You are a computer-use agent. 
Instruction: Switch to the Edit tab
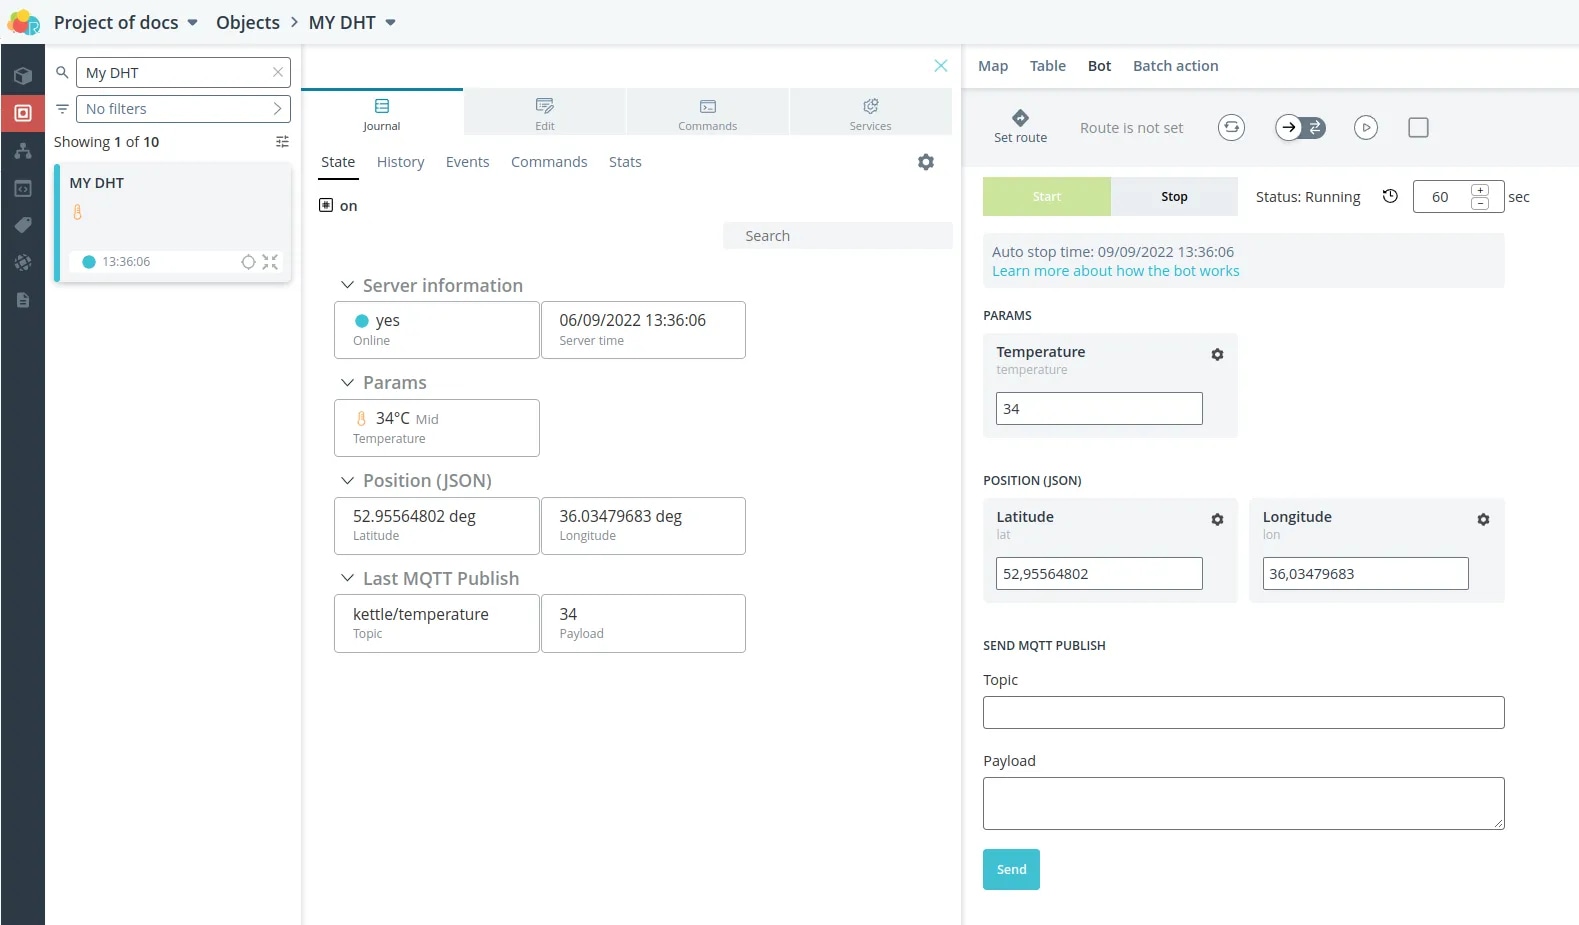coord(545,114)
